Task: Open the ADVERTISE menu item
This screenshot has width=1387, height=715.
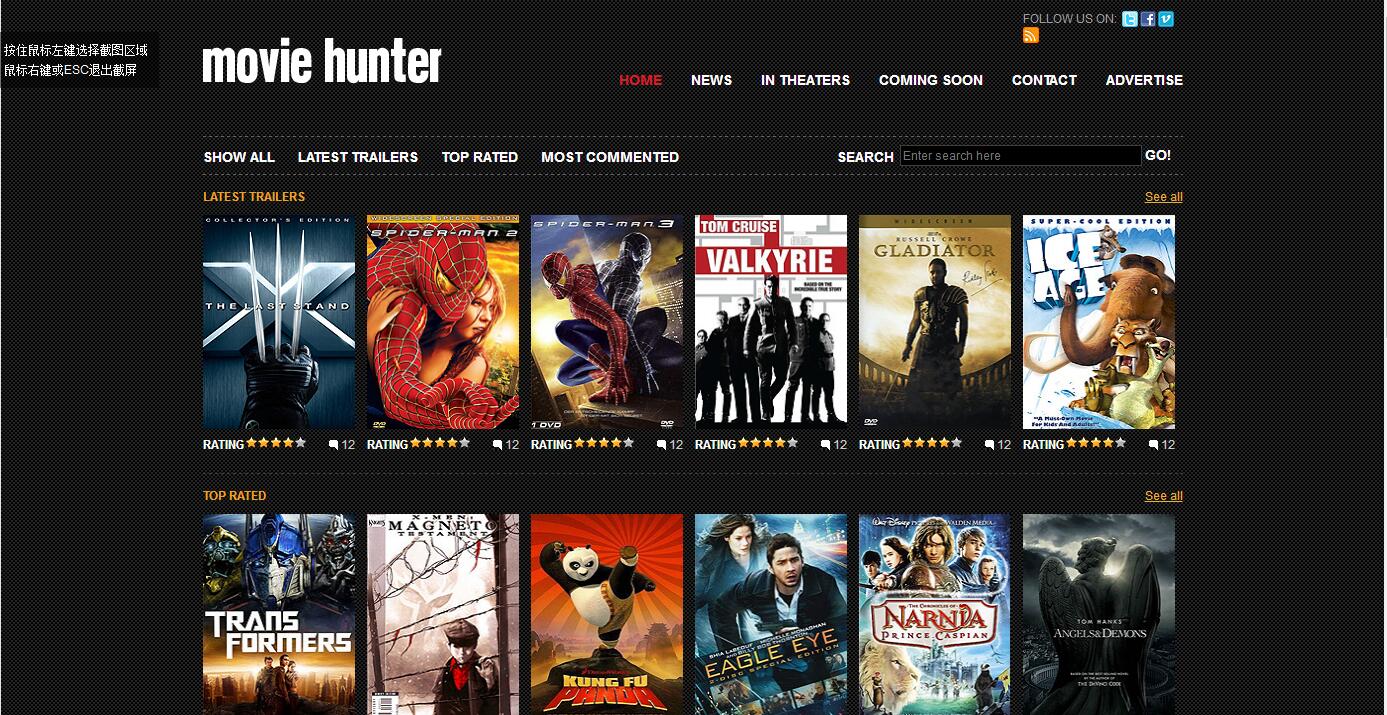Action: 1144,80
